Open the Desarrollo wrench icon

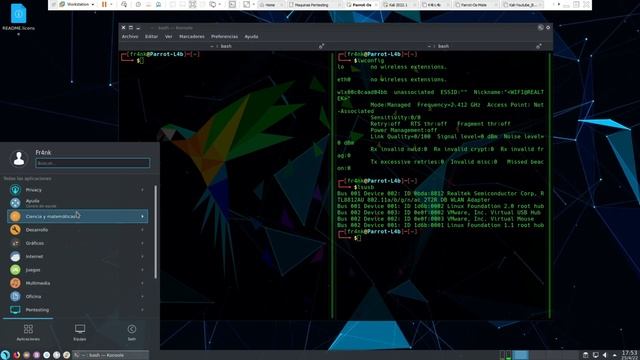[x=15, y=230]
